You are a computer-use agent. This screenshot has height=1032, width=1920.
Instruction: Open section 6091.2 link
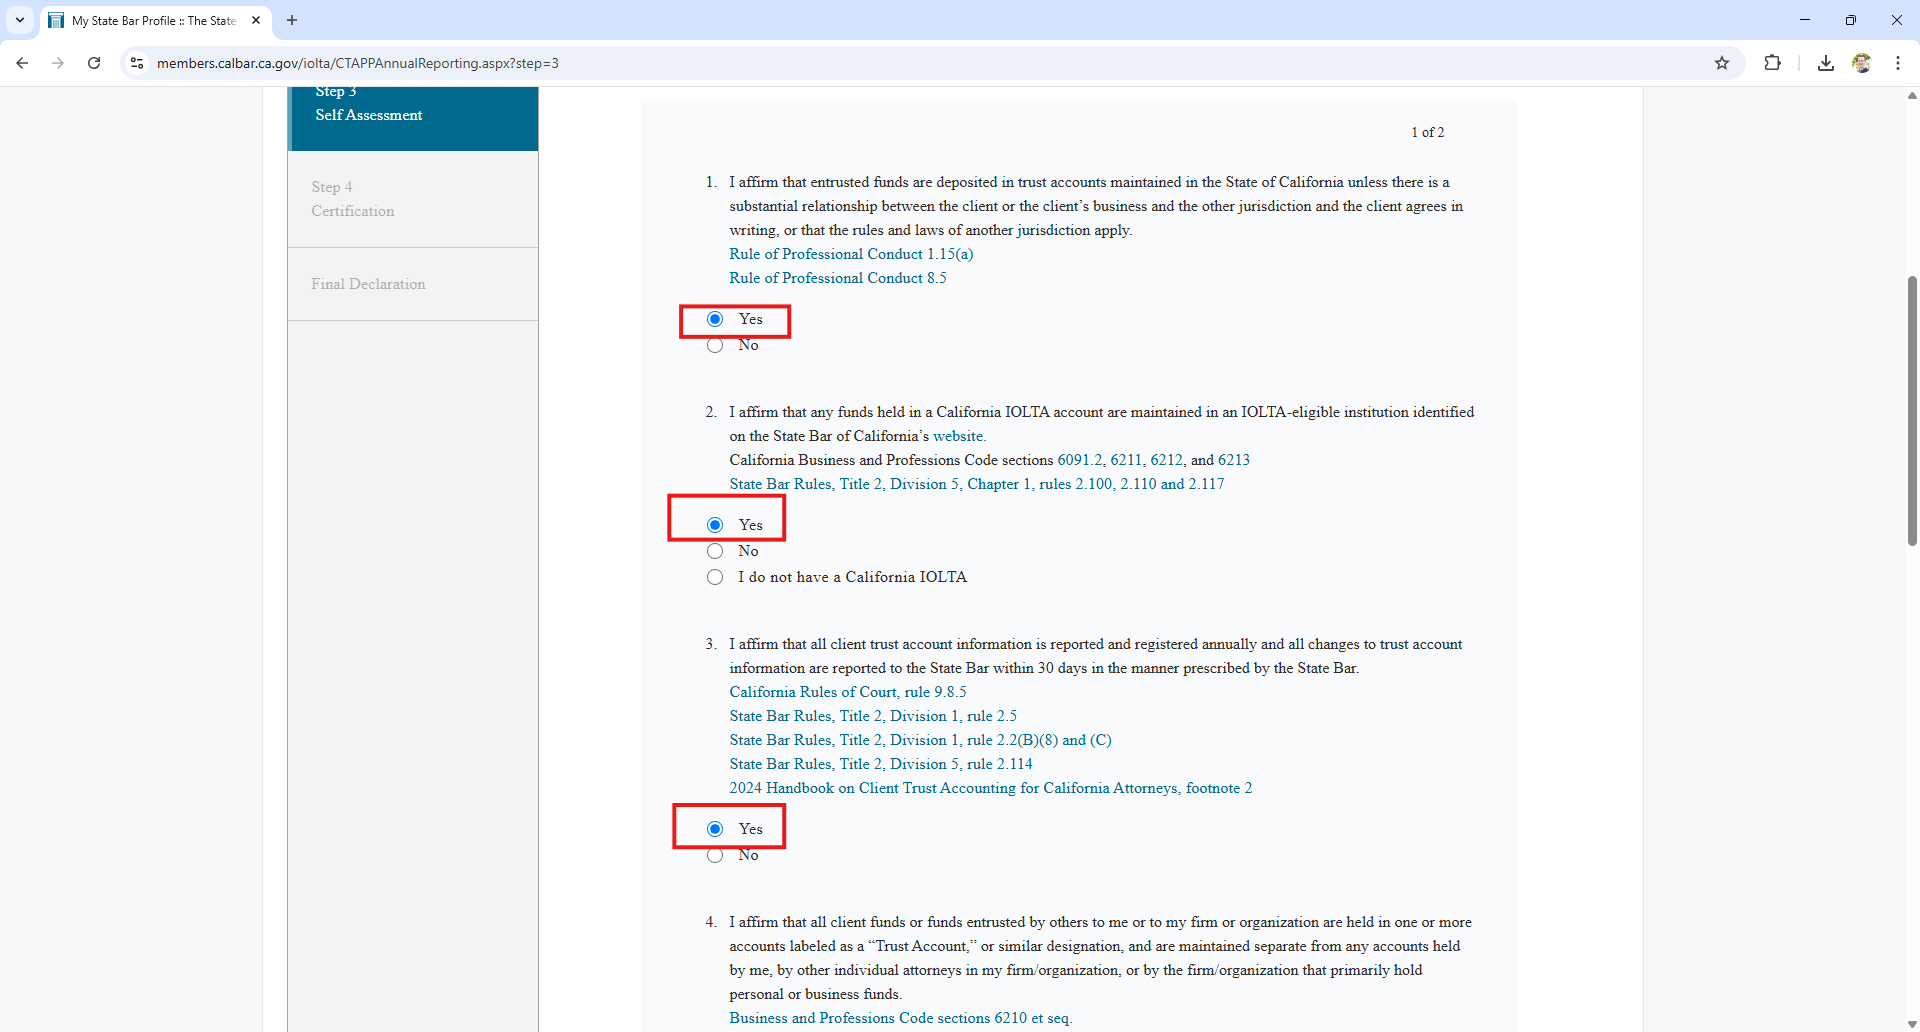[1079, 460]
